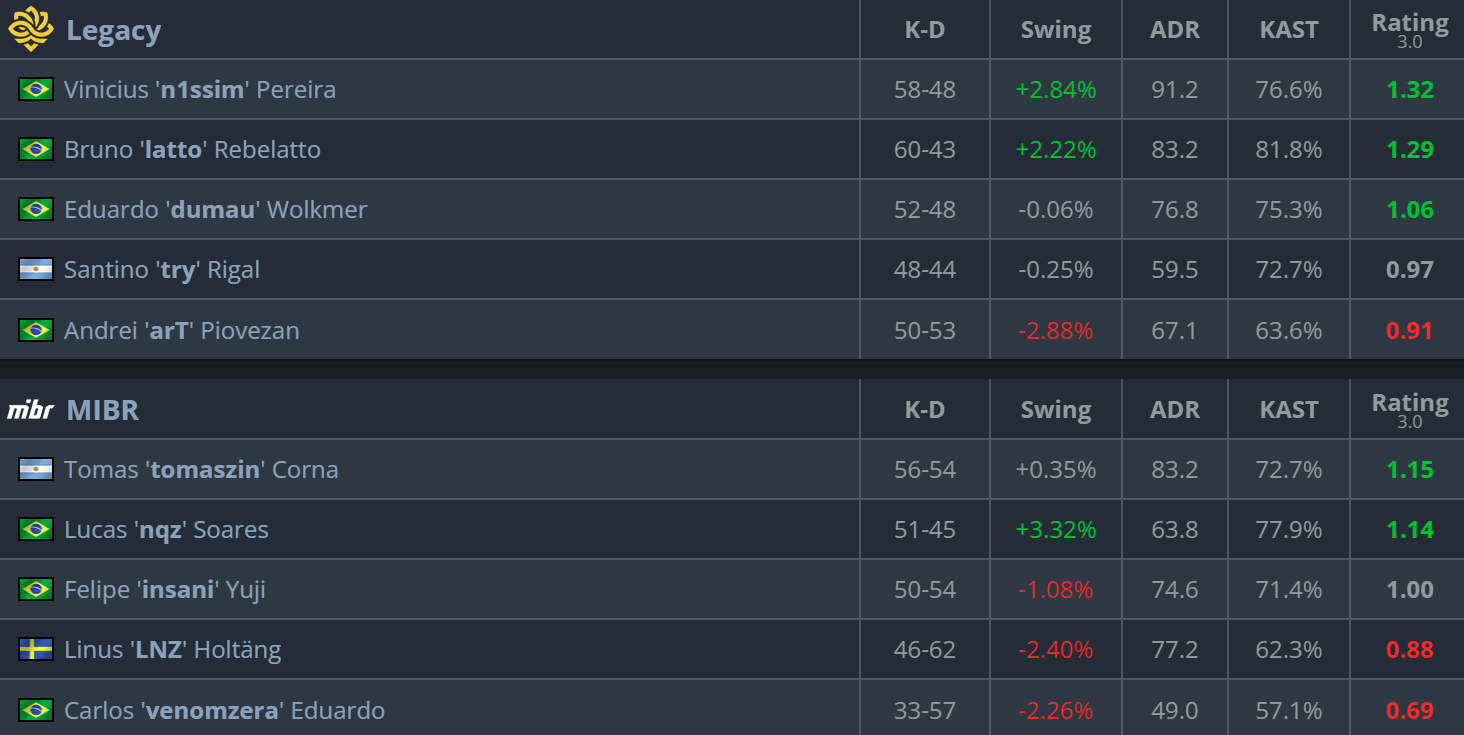Viewport: 1464px width, 735px height.
Task: Click the Sweden flag next to LNZ
Action: pos(36,649)
